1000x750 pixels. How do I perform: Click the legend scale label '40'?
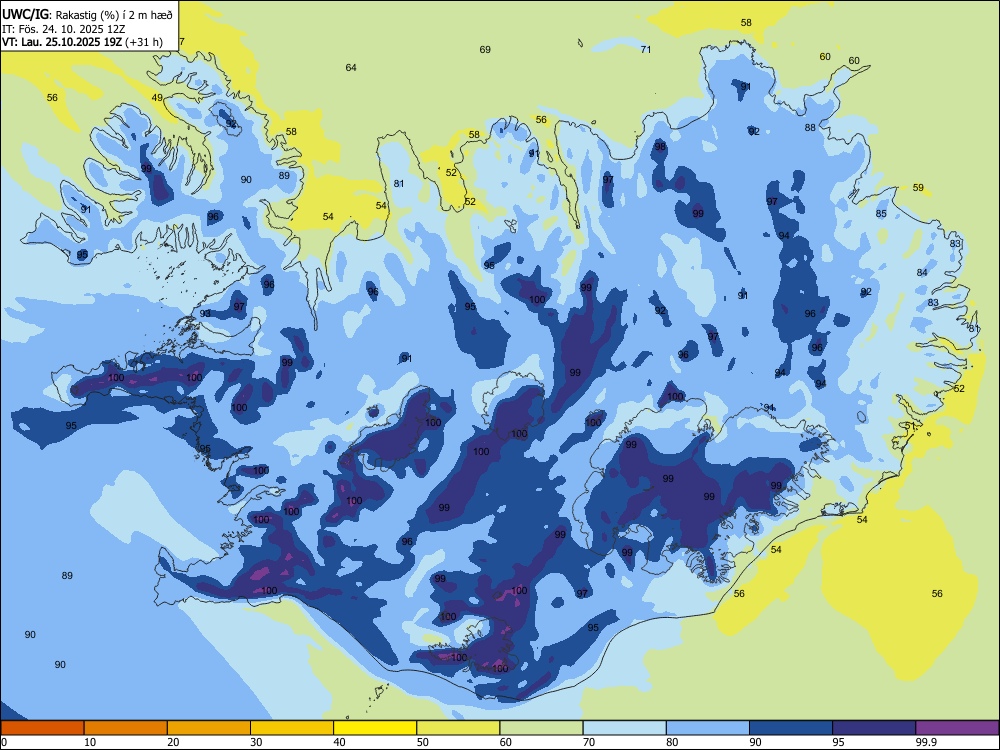340,742
